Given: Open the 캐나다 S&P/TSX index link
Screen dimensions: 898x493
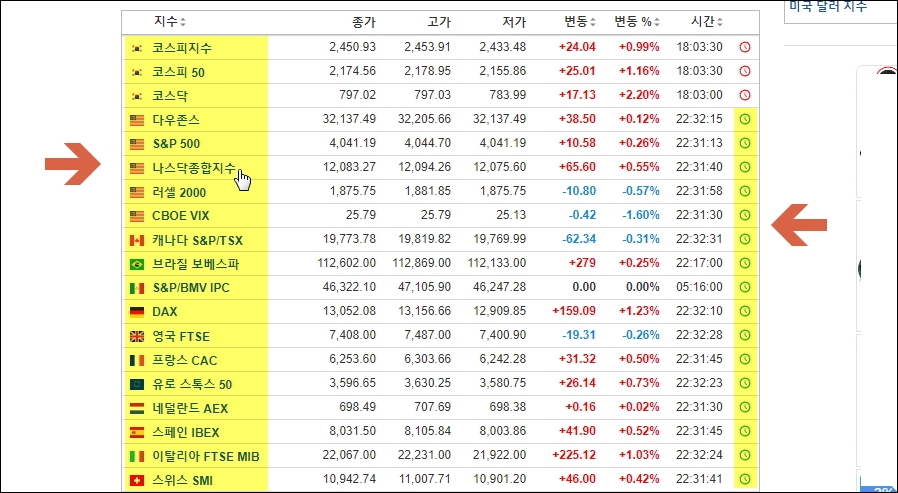Looking at the screenshot, I should coord(198,240).
